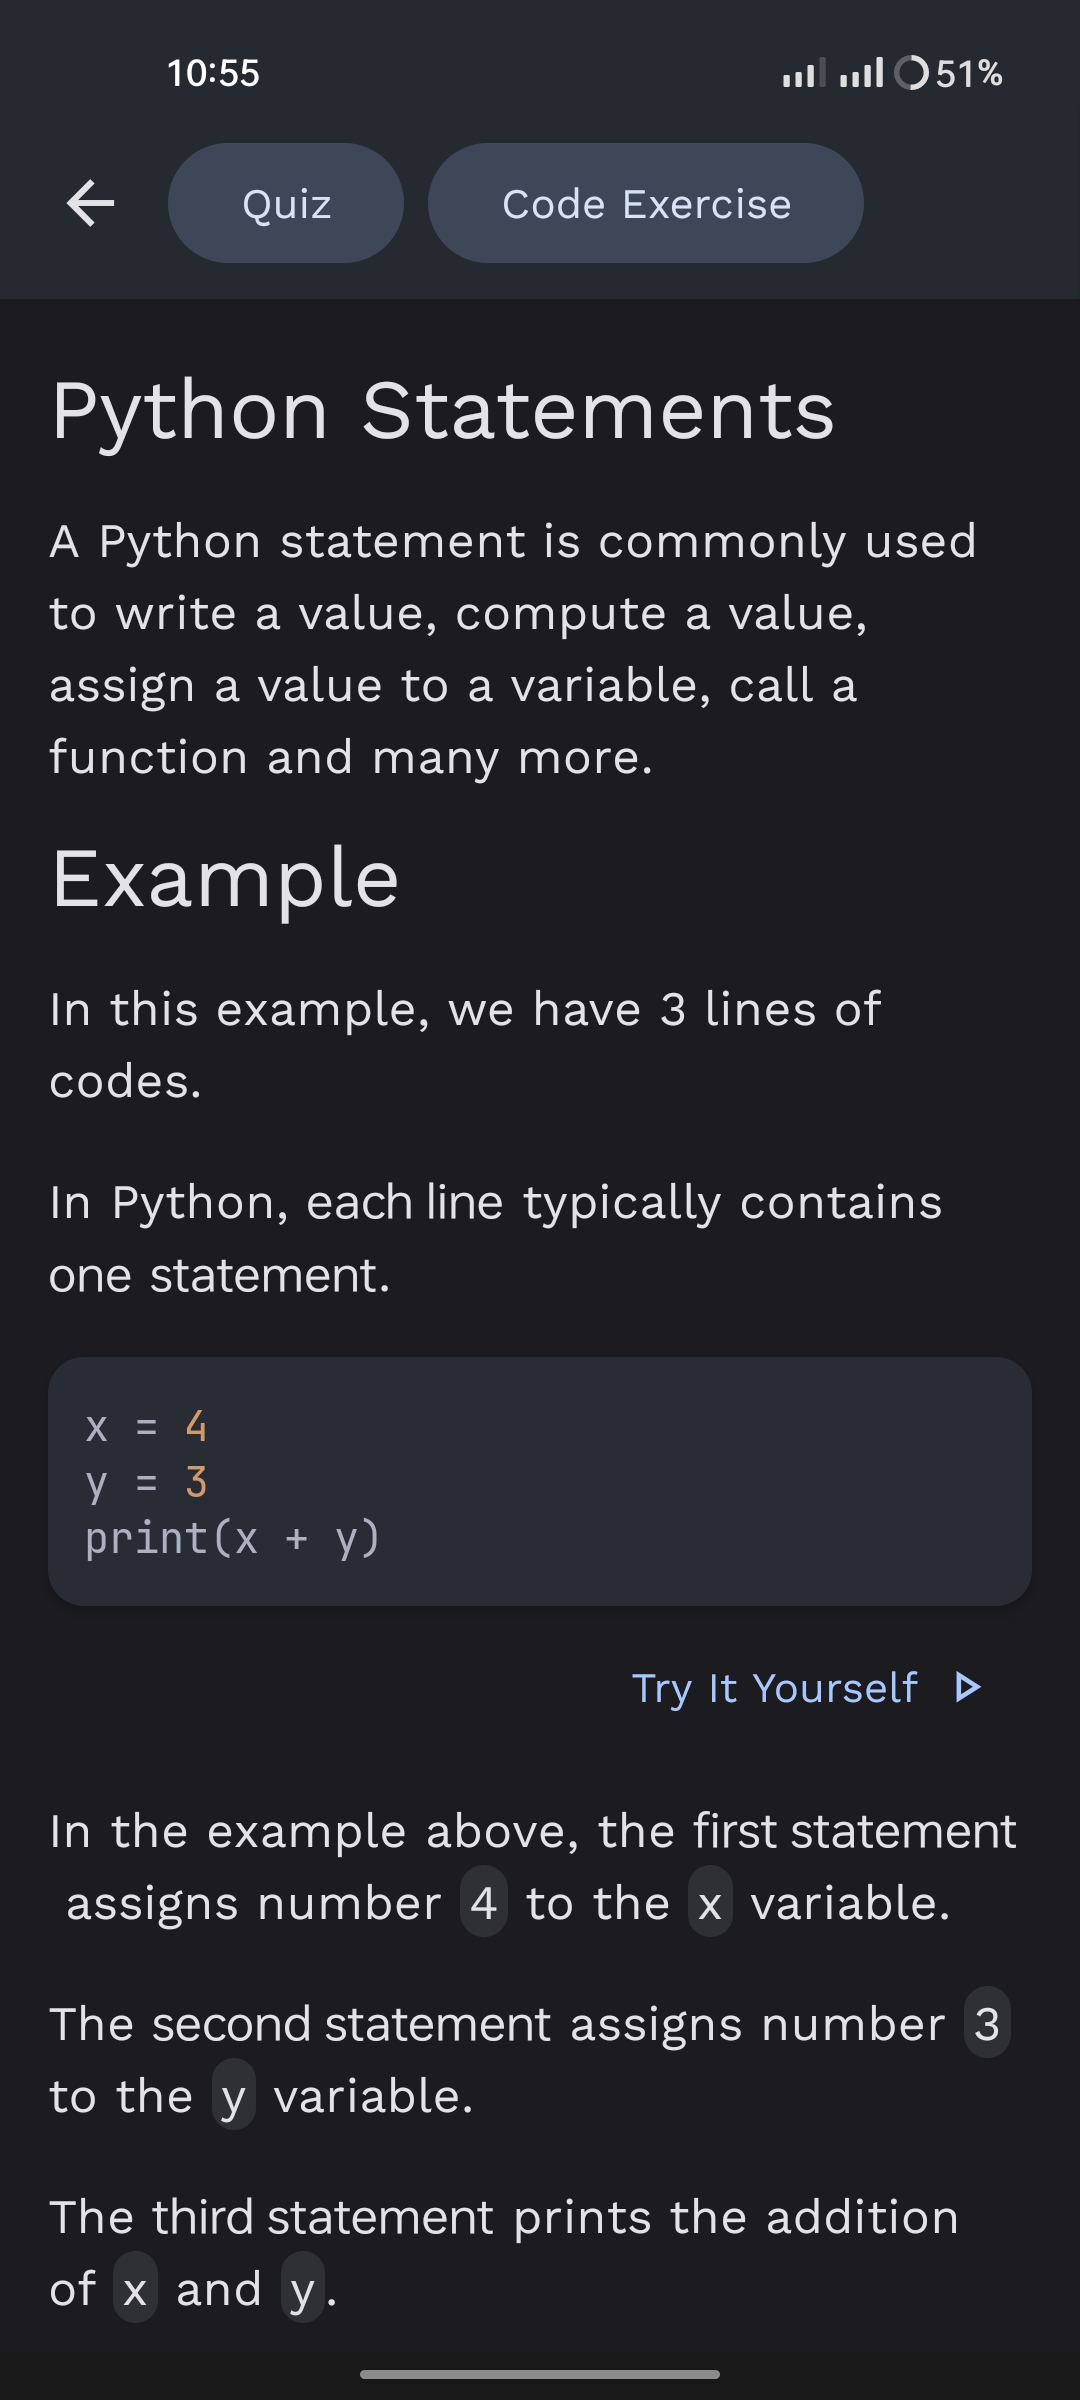This screenshot has height=2400, width=1080.
Task: Tap the 51% battery percentage text
Action: (x=969, y=73)
